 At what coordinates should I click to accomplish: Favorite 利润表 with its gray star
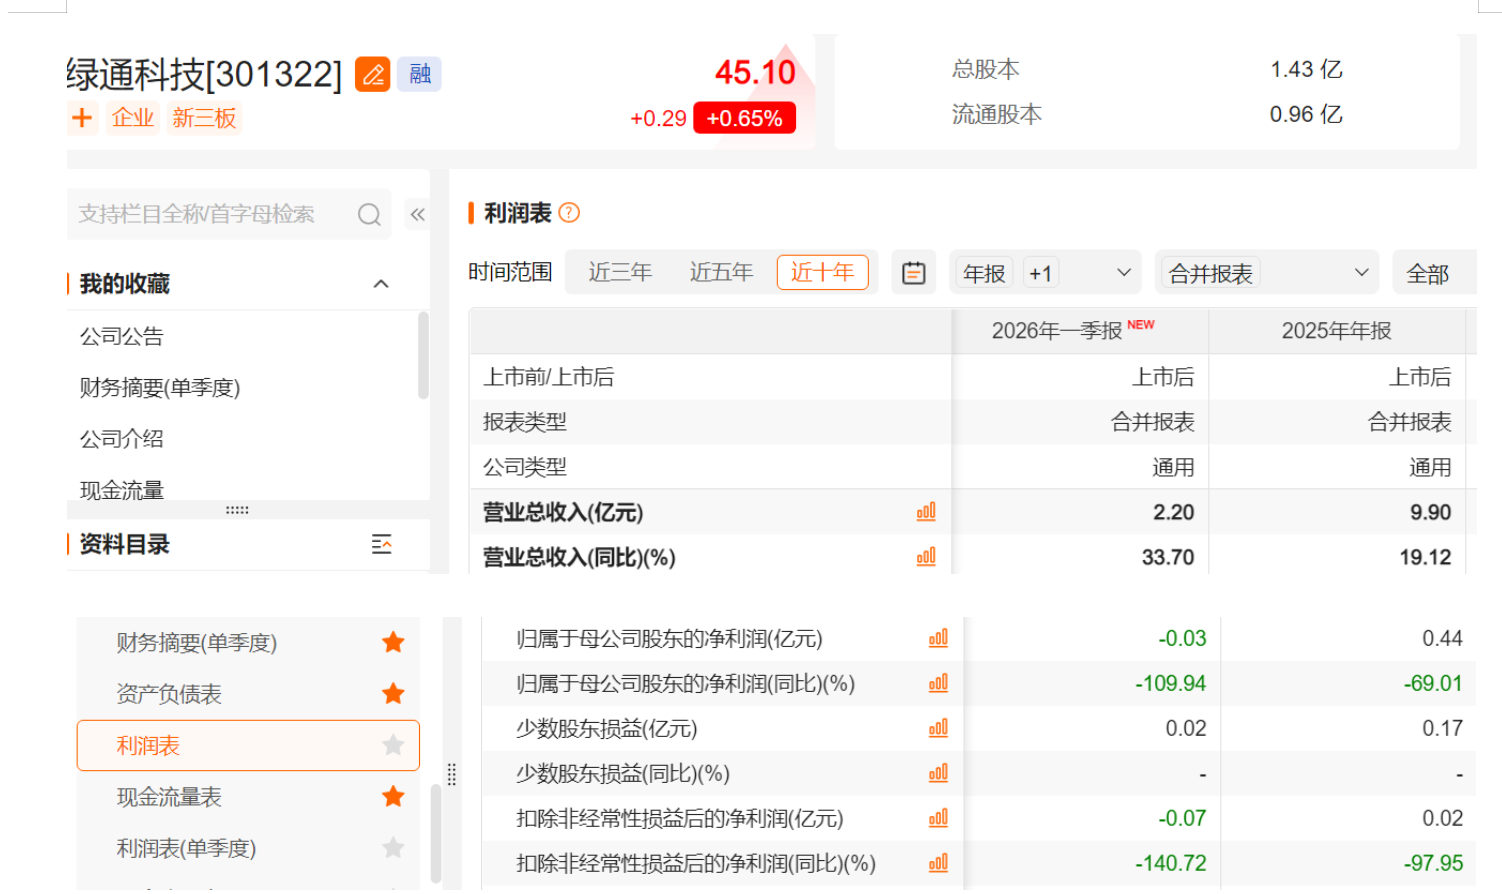(393, 745)
